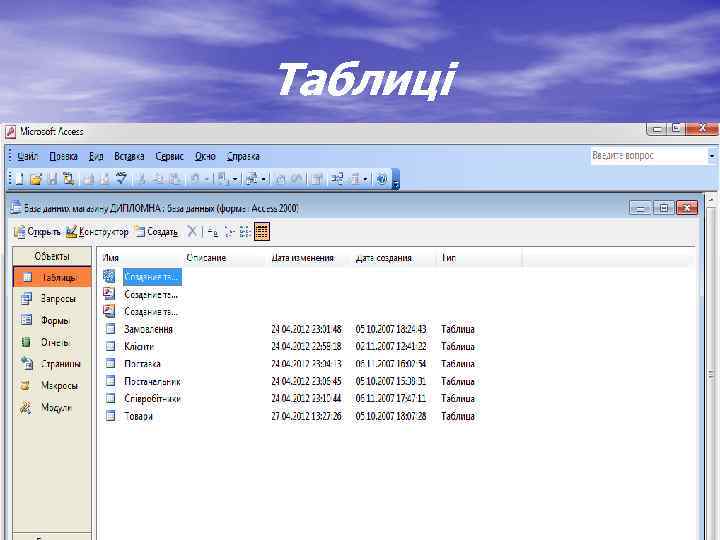Click the database window title icon
The width and height of the screenshot is (720, 540).
click(x=16, y=208)
